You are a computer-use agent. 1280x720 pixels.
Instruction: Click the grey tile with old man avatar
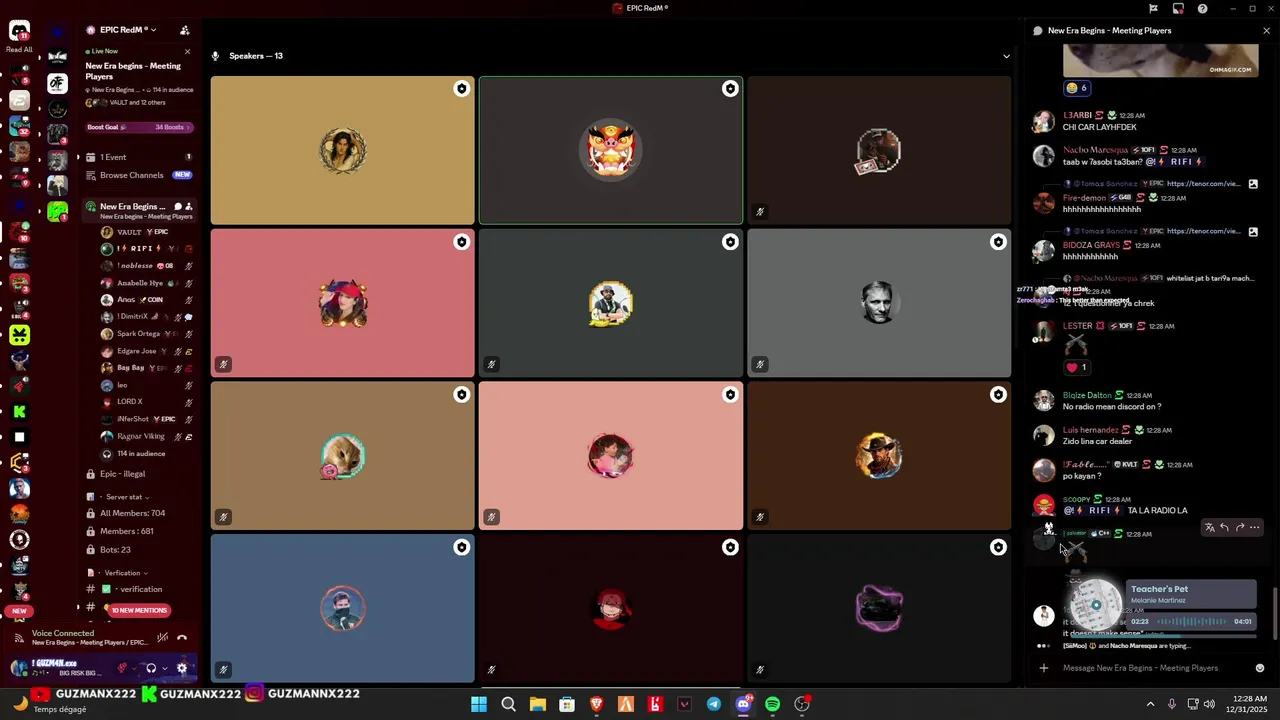point(879,303)
